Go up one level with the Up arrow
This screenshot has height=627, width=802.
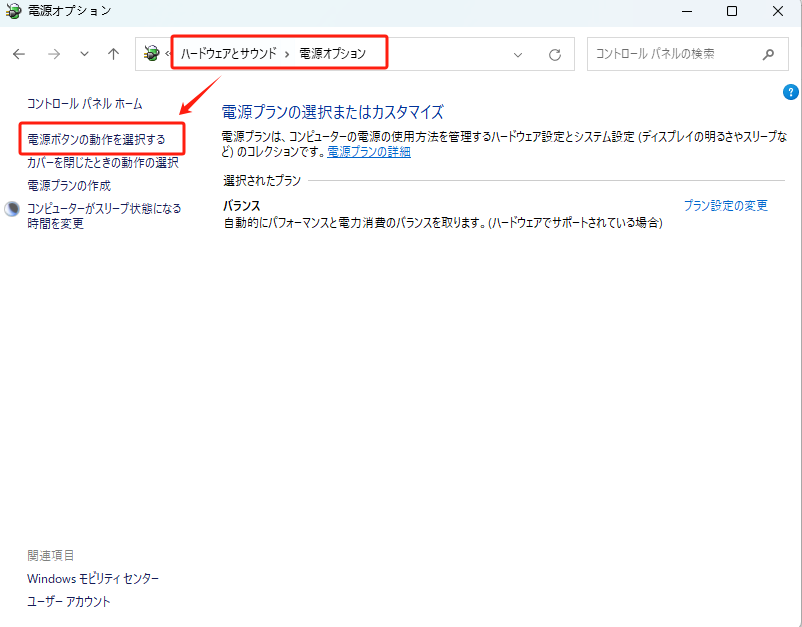(x=114, y=54)
